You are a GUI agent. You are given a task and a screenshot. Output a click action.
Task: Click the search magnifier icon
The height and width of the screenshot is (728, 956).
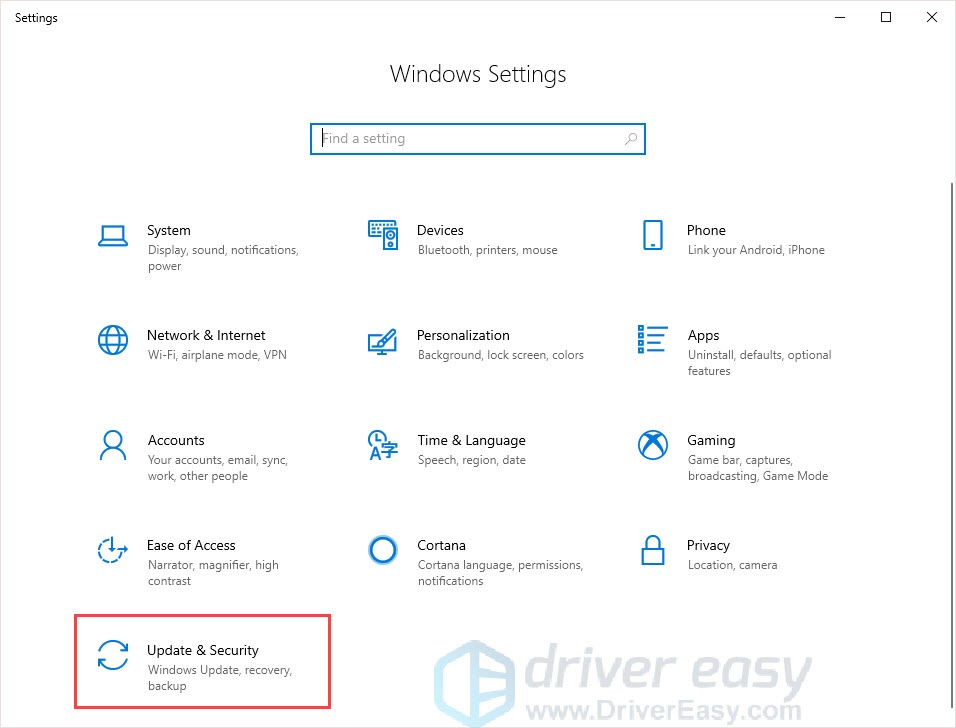pyautogui.click(x=631, y=139)
